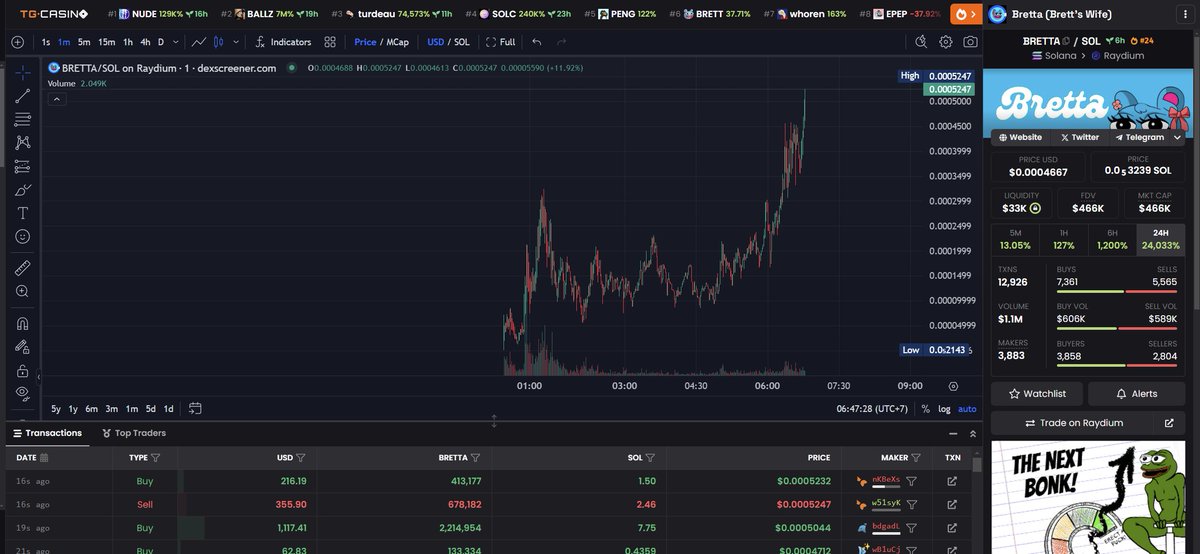
Task: Open price Alerts
Action: click(1137, 393)
